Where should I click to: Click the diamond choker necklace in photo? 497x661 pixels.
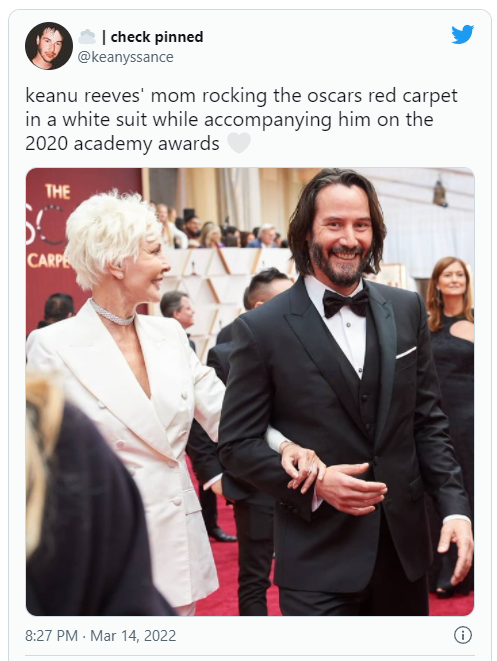[112, 313]
